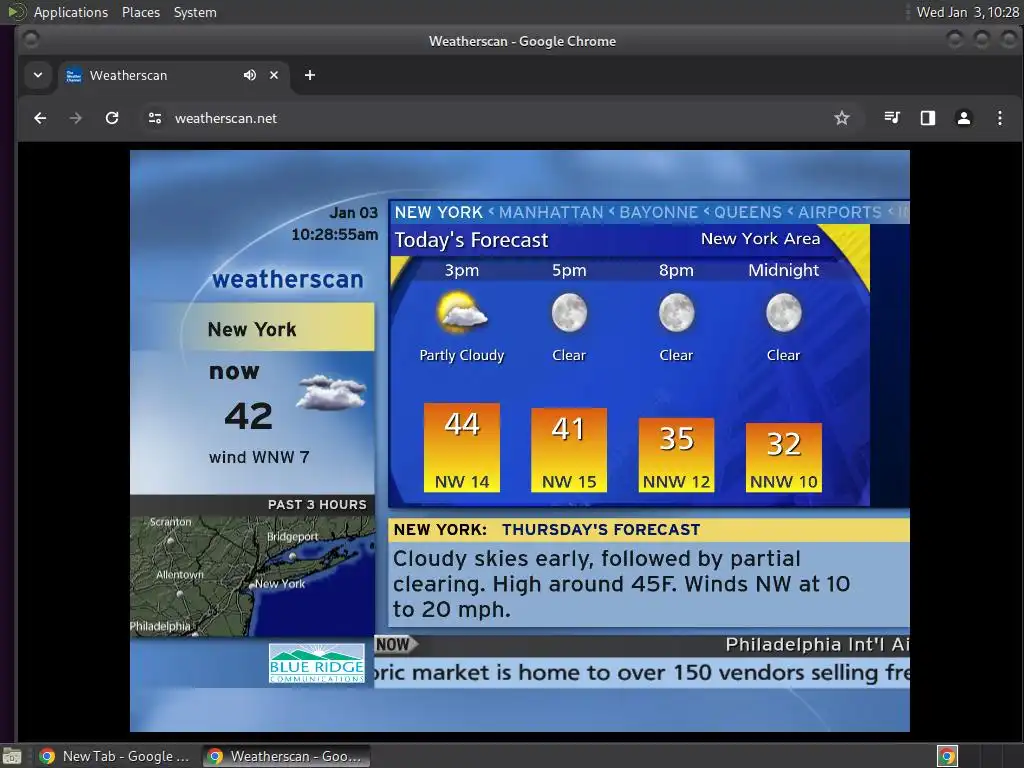Open the Places menu
1024x768 pixels.
point(141,12)
